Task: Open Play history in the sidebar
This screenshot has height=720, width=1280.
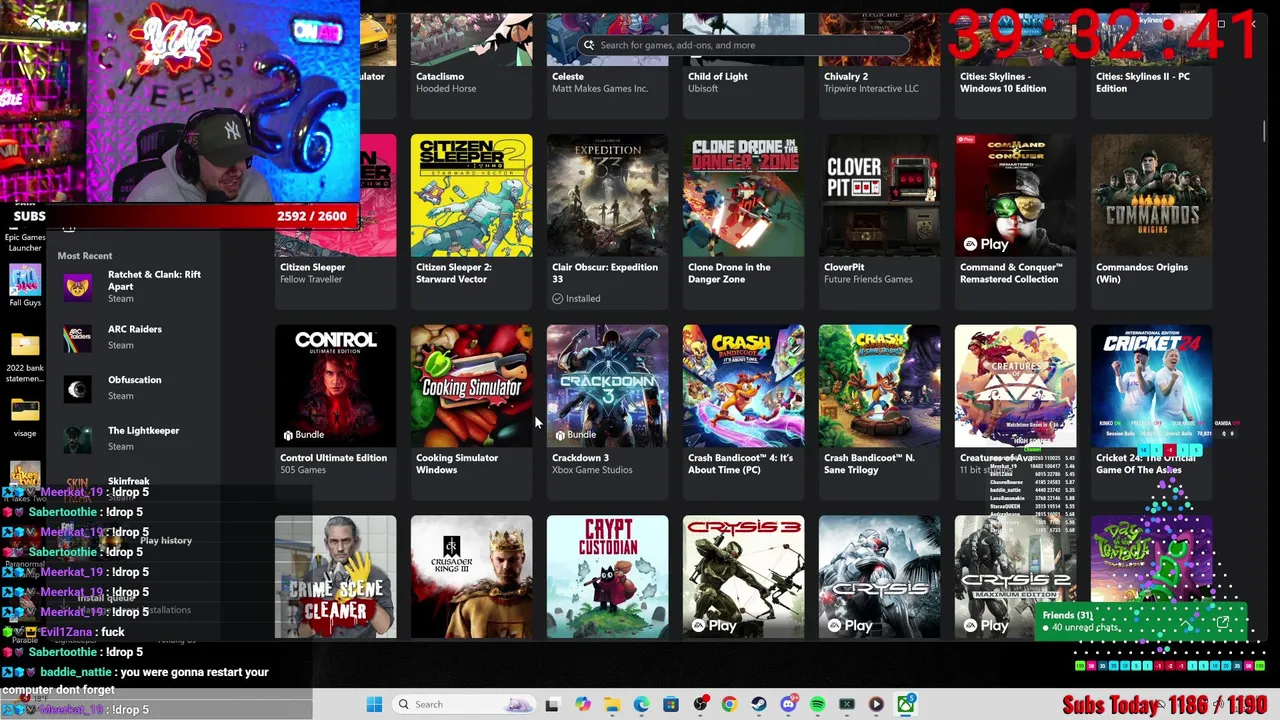Action: (x=166, y=541)
